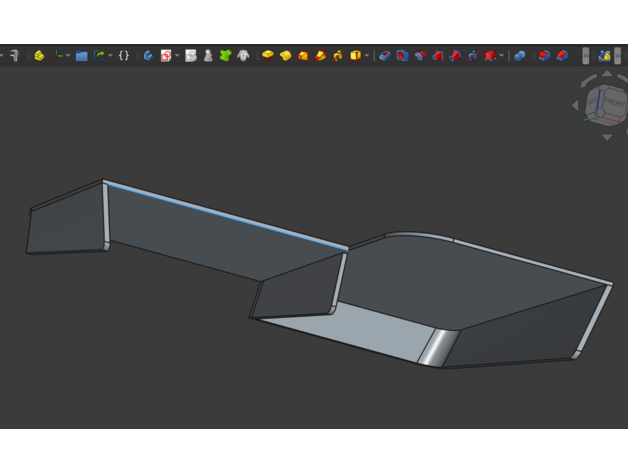The image size is (628, 472).
Task: Open the green link arrow dropdown
Action: [x=109, y=56]
